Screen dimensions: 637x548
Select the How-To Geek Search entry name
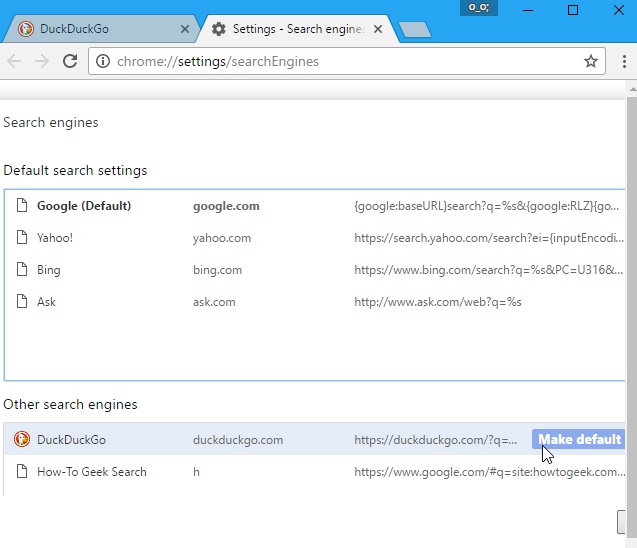[x=92, y=472]
